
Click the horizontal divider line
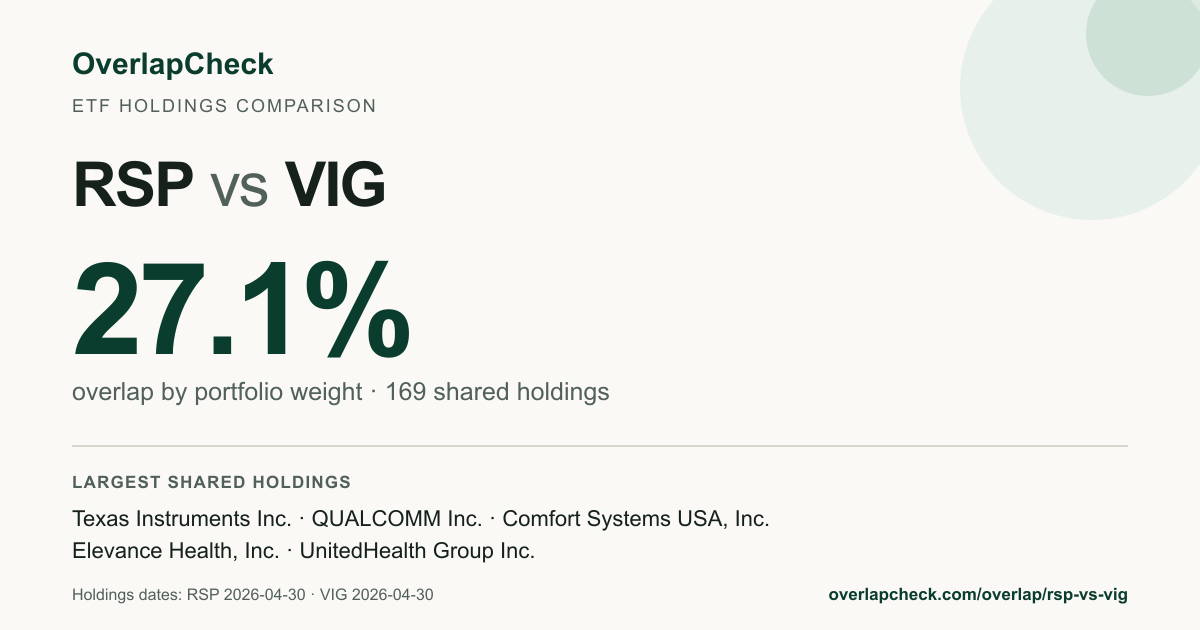coord(600,445)
